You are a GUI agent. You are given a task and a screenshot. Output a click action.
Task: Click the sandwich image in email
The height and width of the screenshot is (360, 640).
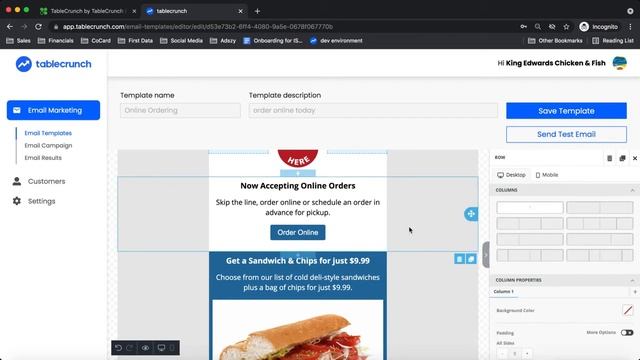click(x=298, y=330)
